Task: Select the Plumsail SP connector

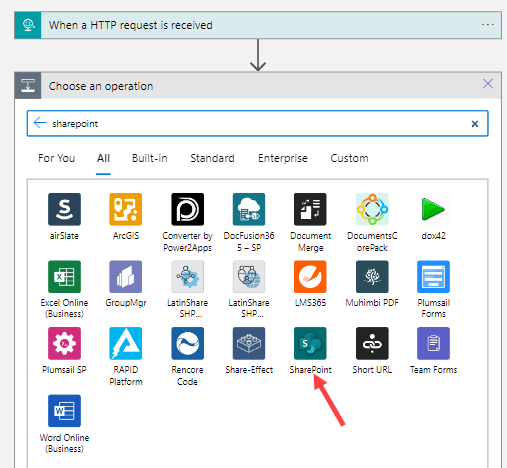Action: (64, 343)
